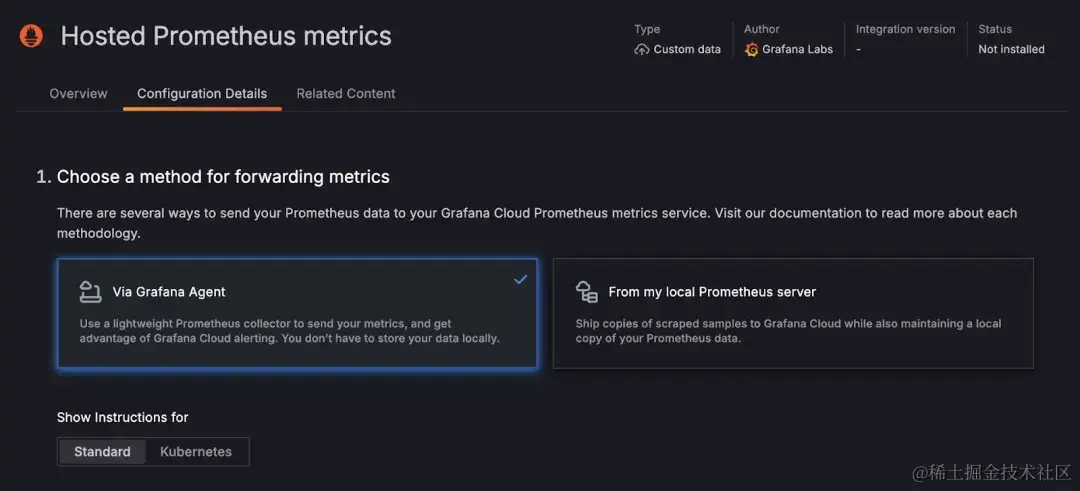Click the local Prometheus server icon
Screen dimensions: 1080x491
pyautogui.click(x=587, y=292)
